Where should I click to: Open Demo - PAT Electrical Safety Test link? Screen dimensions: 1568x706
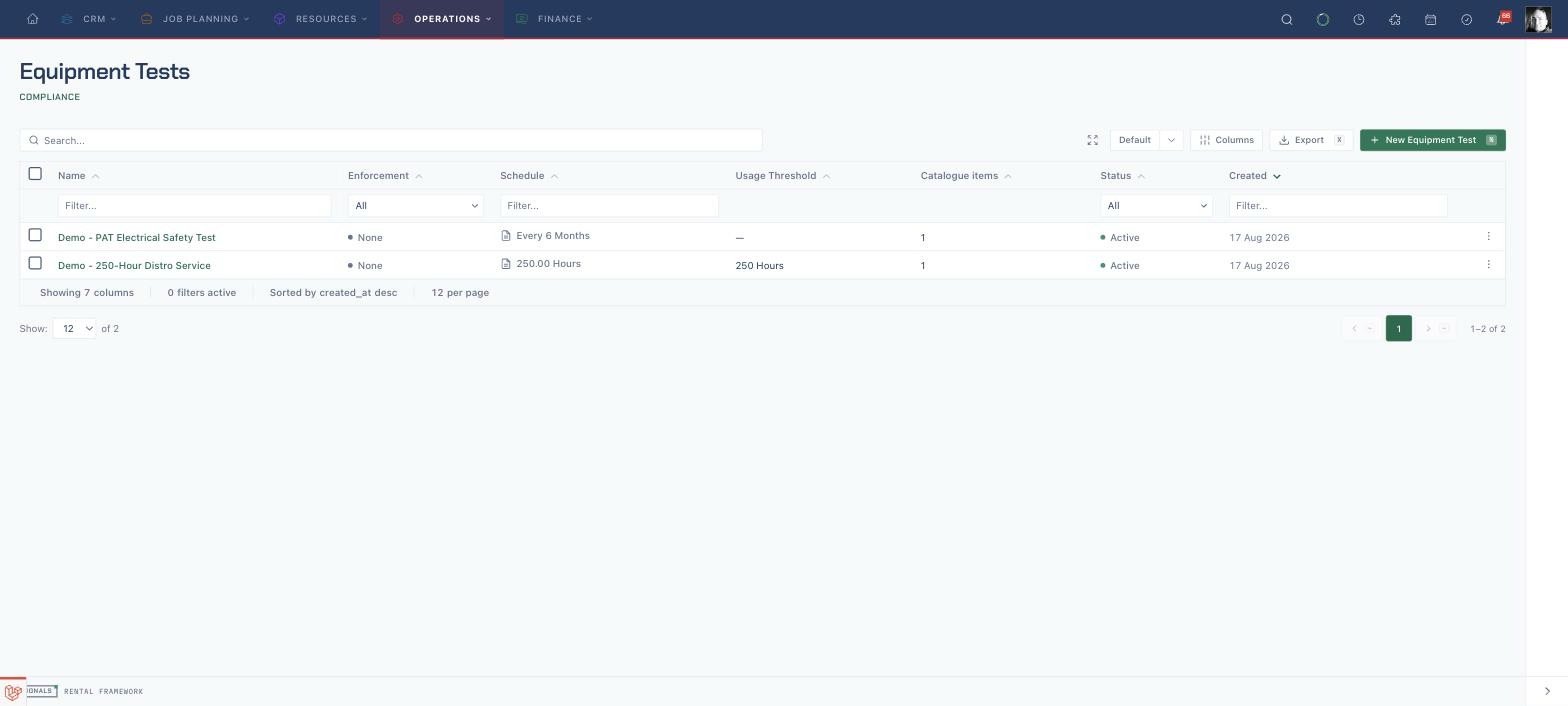pos(137,237)
